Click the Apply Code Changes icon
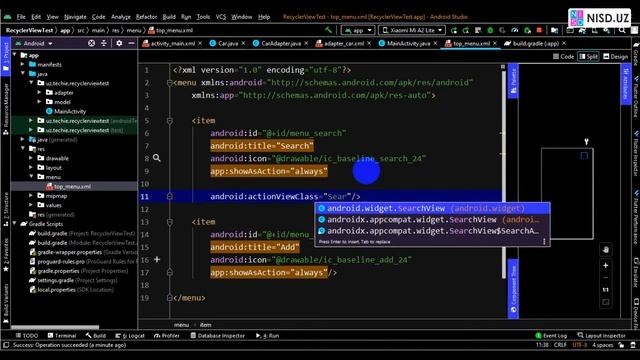This screenshot has width=640, height=360. [x=478, y=30]
